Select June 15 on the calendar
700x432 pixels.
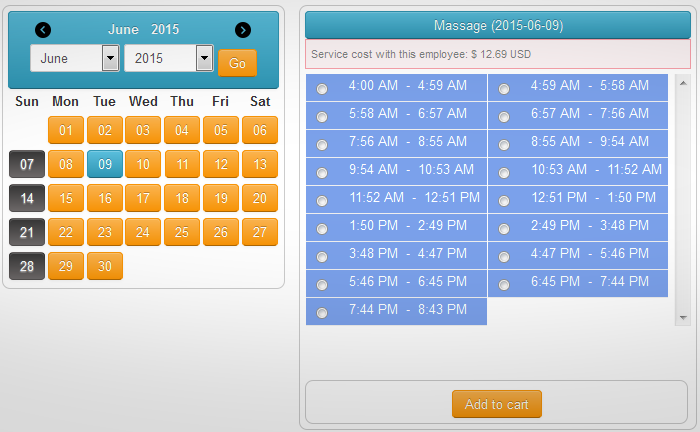[x=66, y=198]
